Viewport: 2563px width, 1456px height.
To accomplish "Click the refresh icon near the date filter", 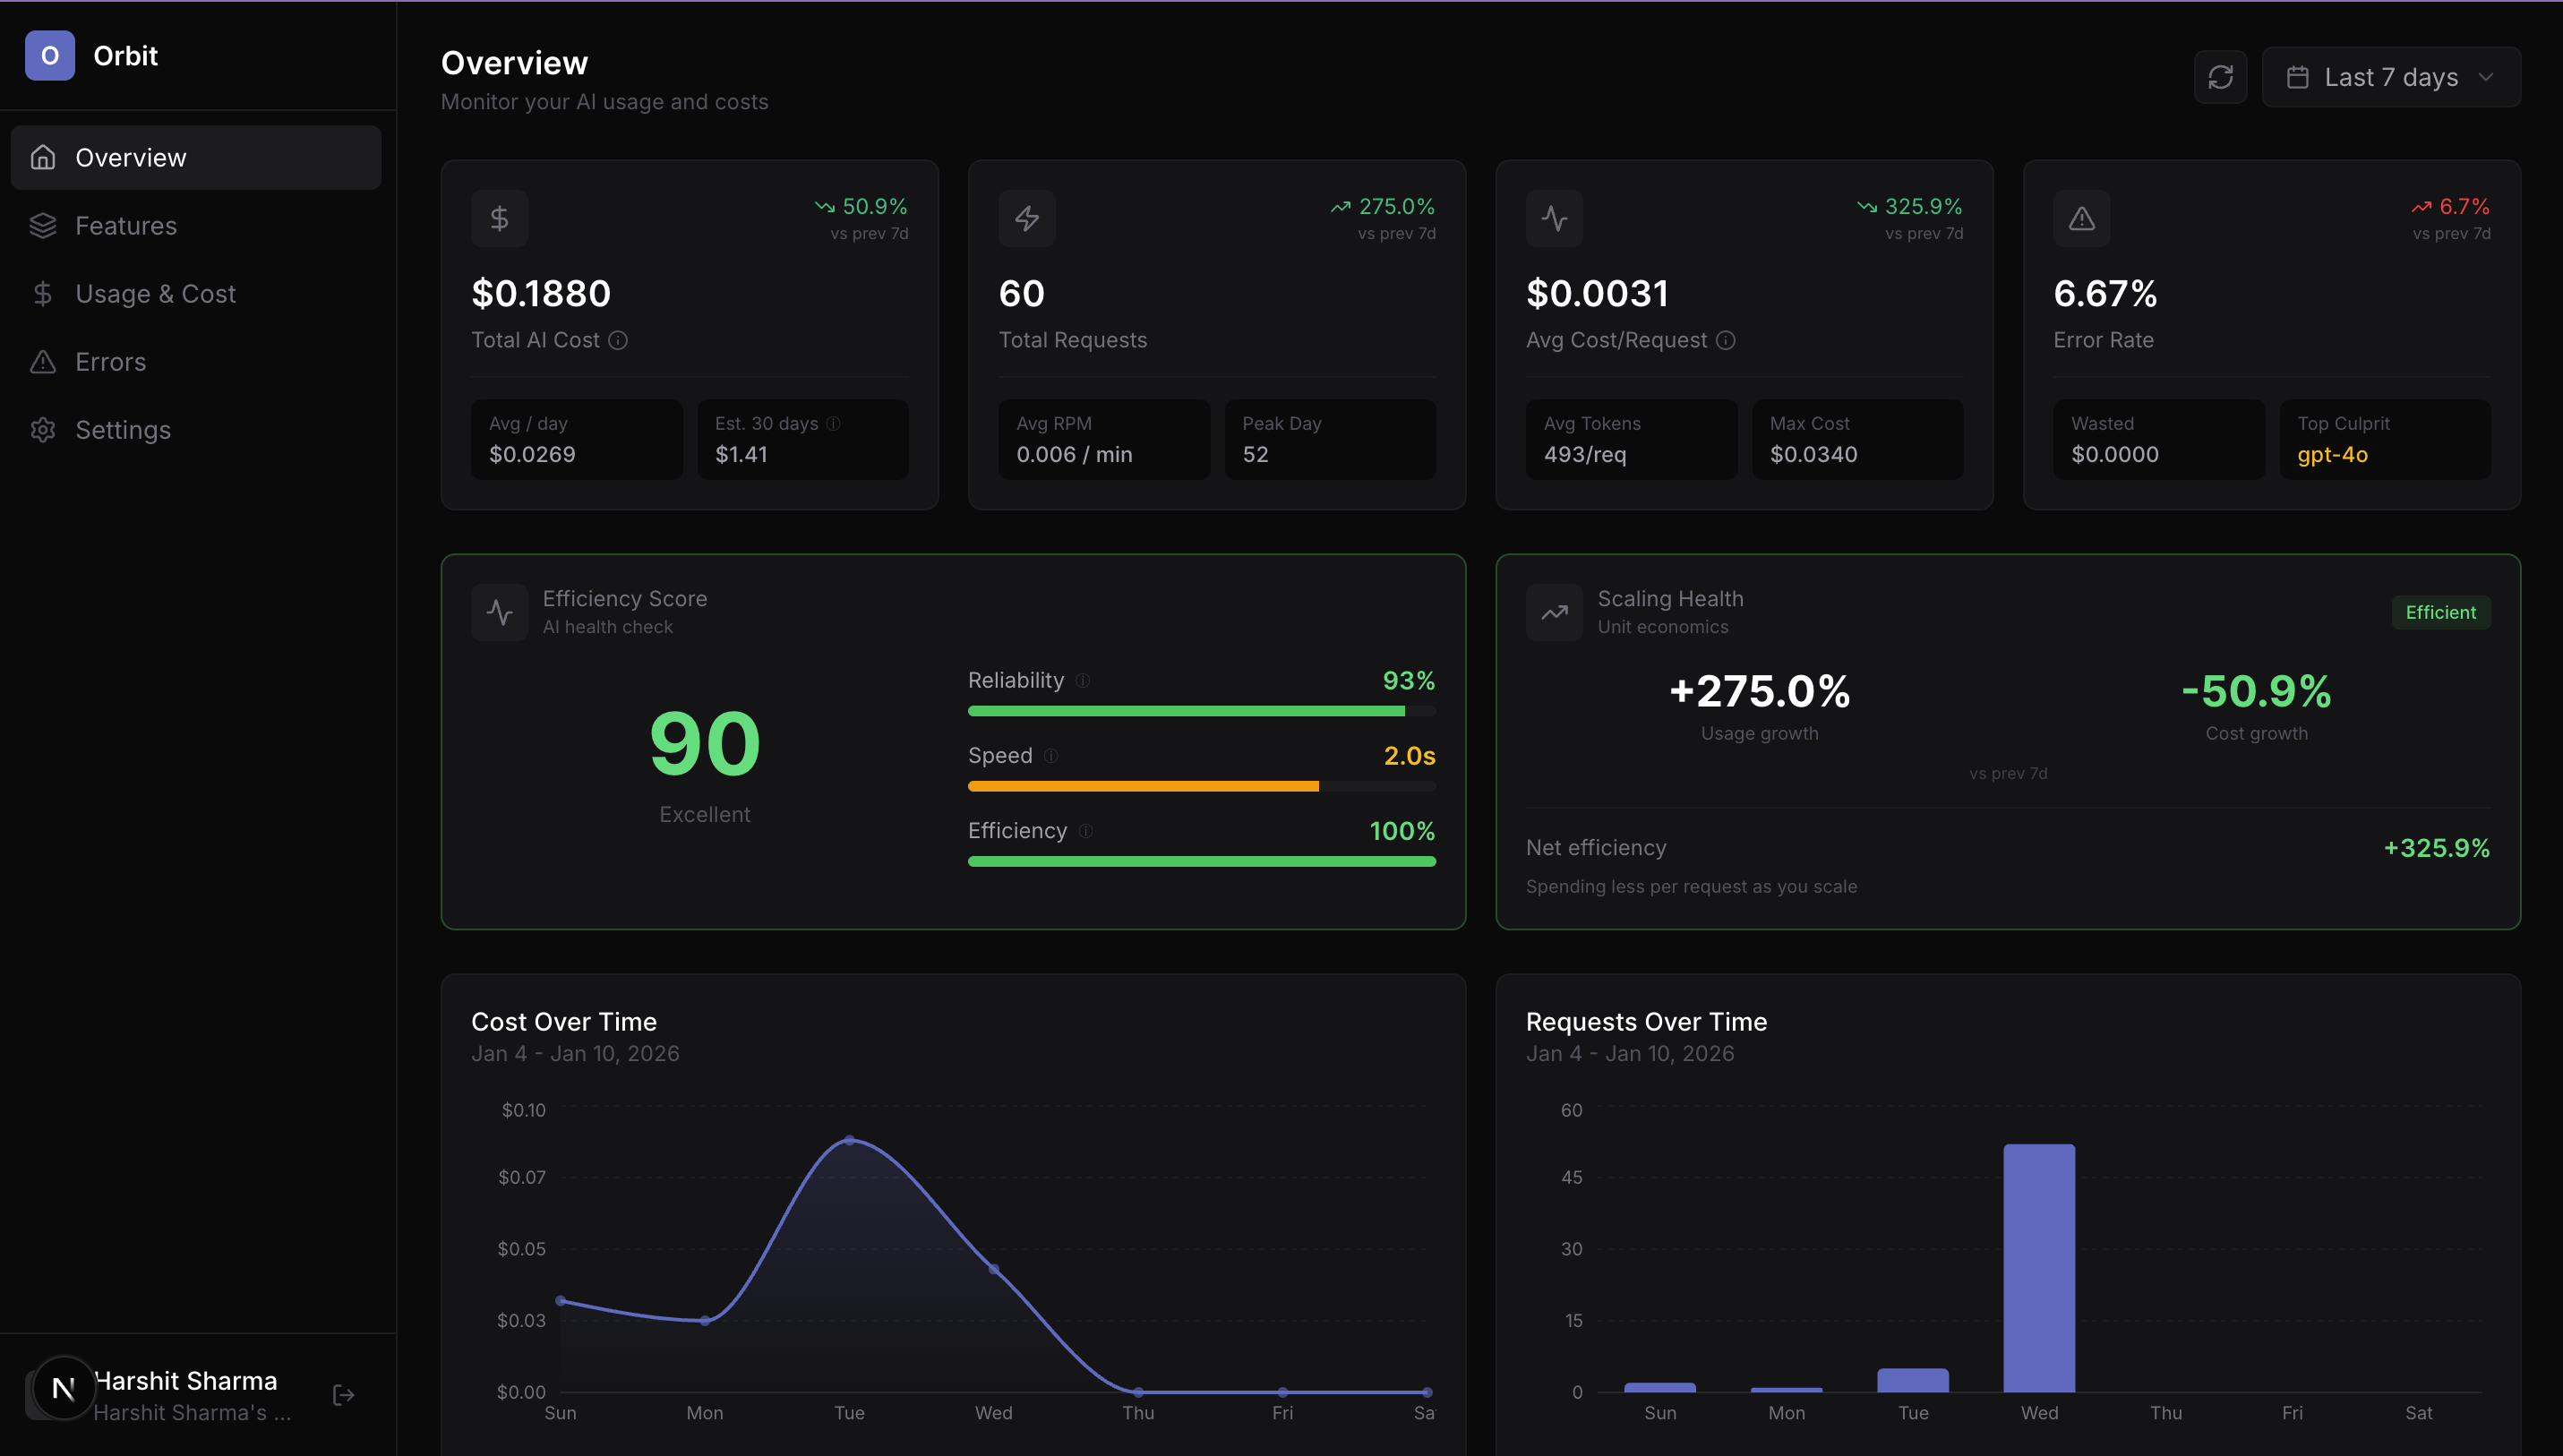I will tap(2220, 76).
